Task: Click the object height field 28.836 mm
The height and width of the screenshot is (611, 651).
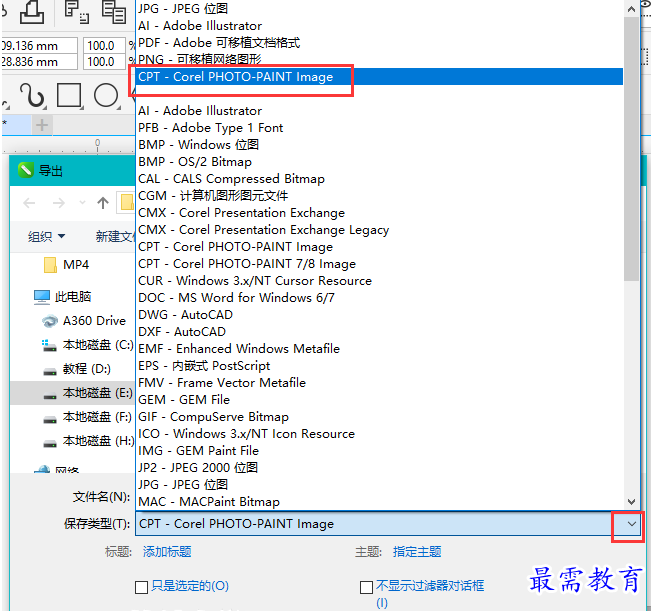Action: (x=39, y=62)
